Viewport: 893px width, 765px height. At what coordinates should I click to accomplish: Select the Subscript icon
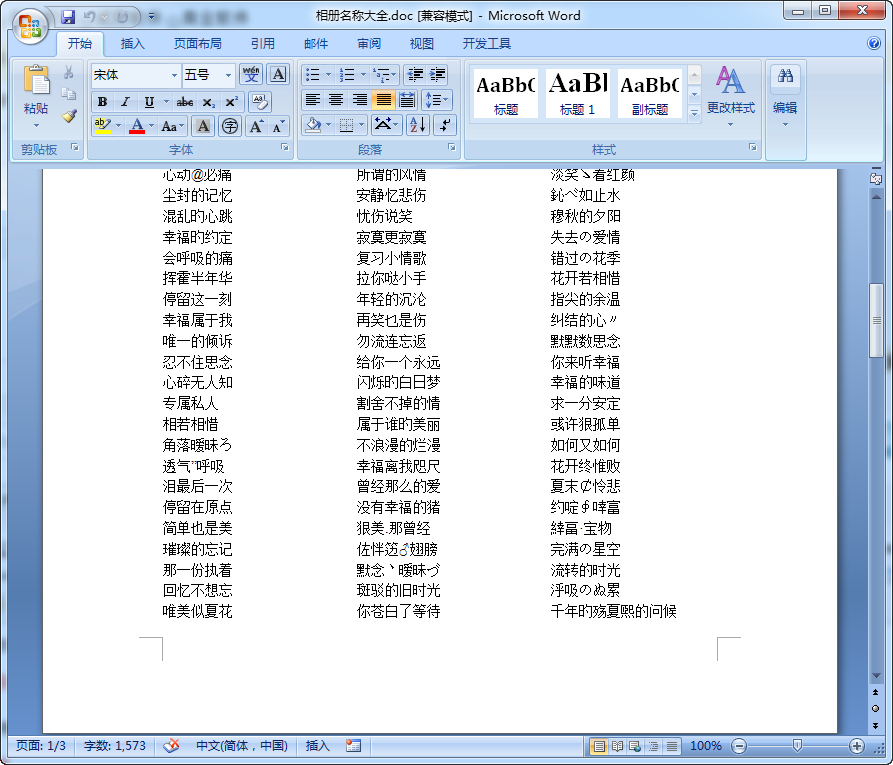click(208, 101)
